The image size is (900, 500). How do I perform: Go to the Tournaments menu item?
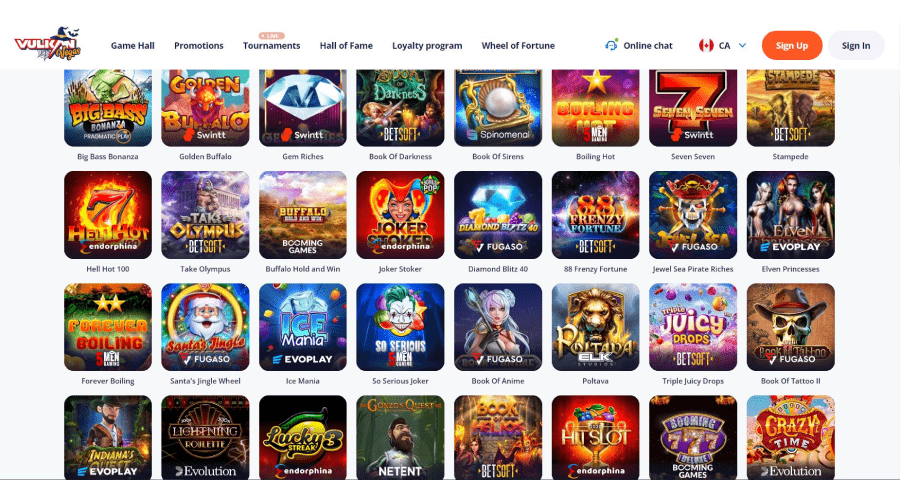pos(271,45)
